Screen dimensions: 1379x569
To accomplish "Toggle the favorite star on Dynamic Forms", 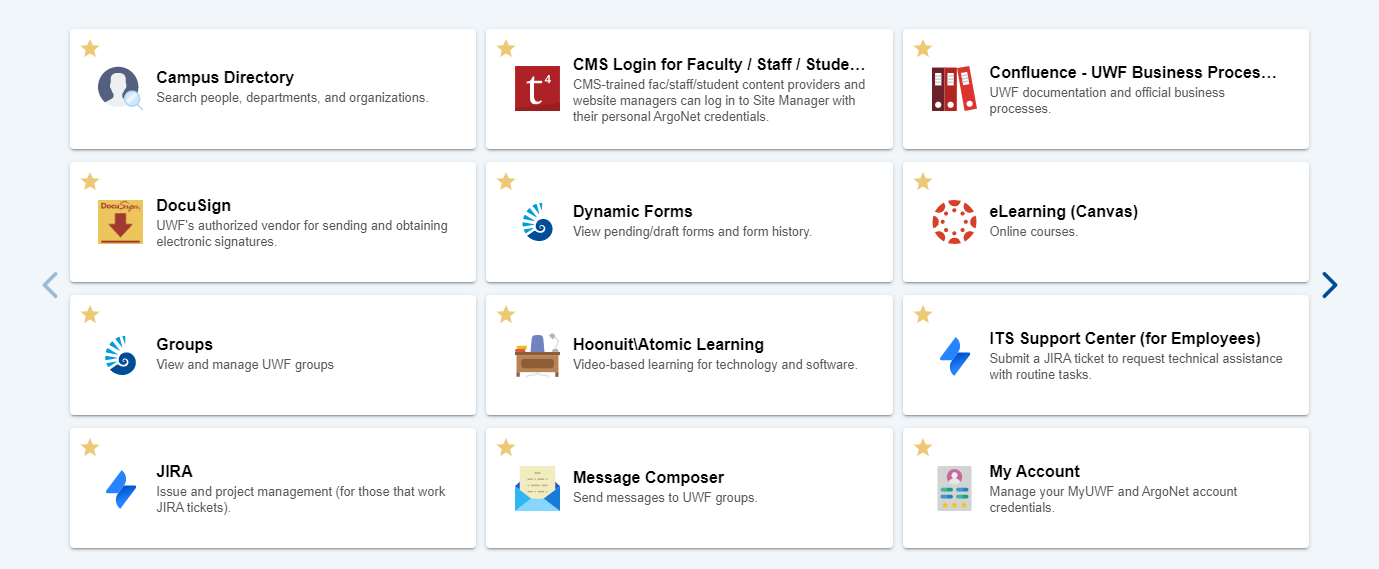I will pyautogui.click(x=506, y=181).
